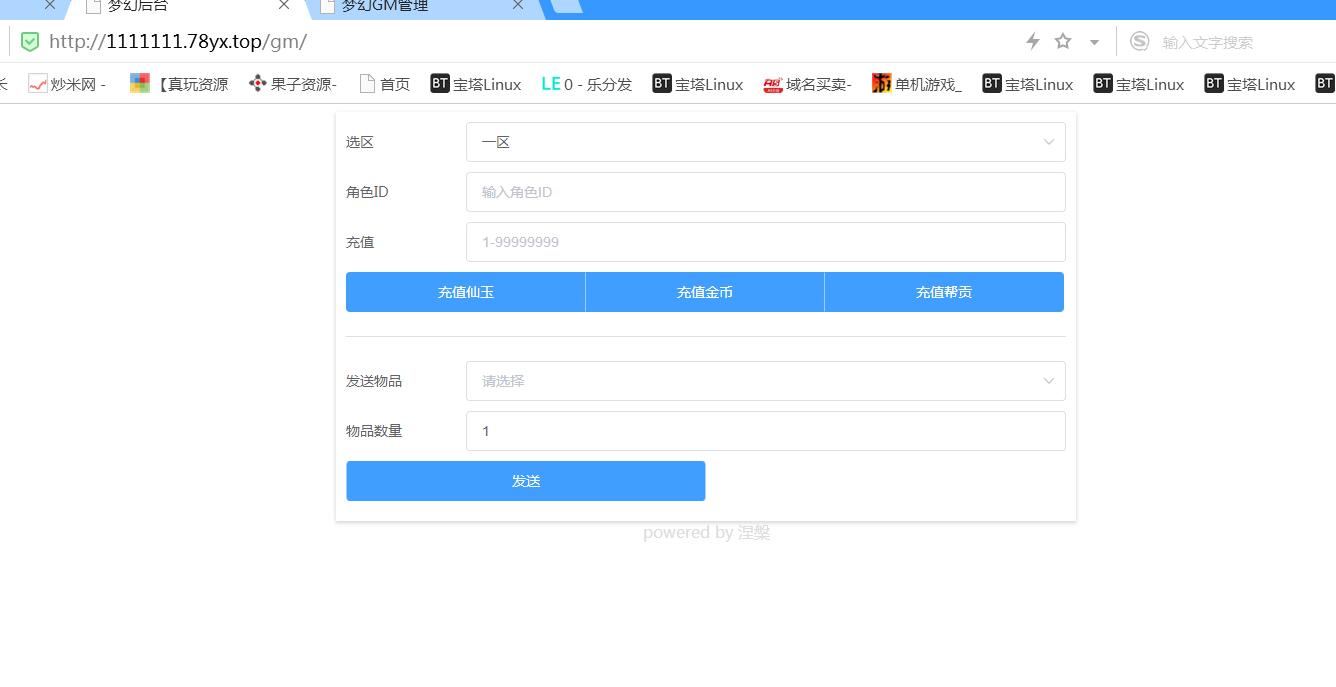Bookmark this page with the star icon
The width and height of the screenshot is (1336, 687).
[x=1063, y=42]
